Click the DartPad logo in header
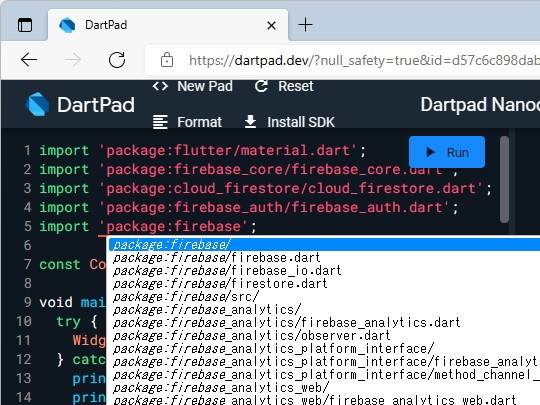The height and width of the screenshot is (405, 540). click(x=80, y=105)
